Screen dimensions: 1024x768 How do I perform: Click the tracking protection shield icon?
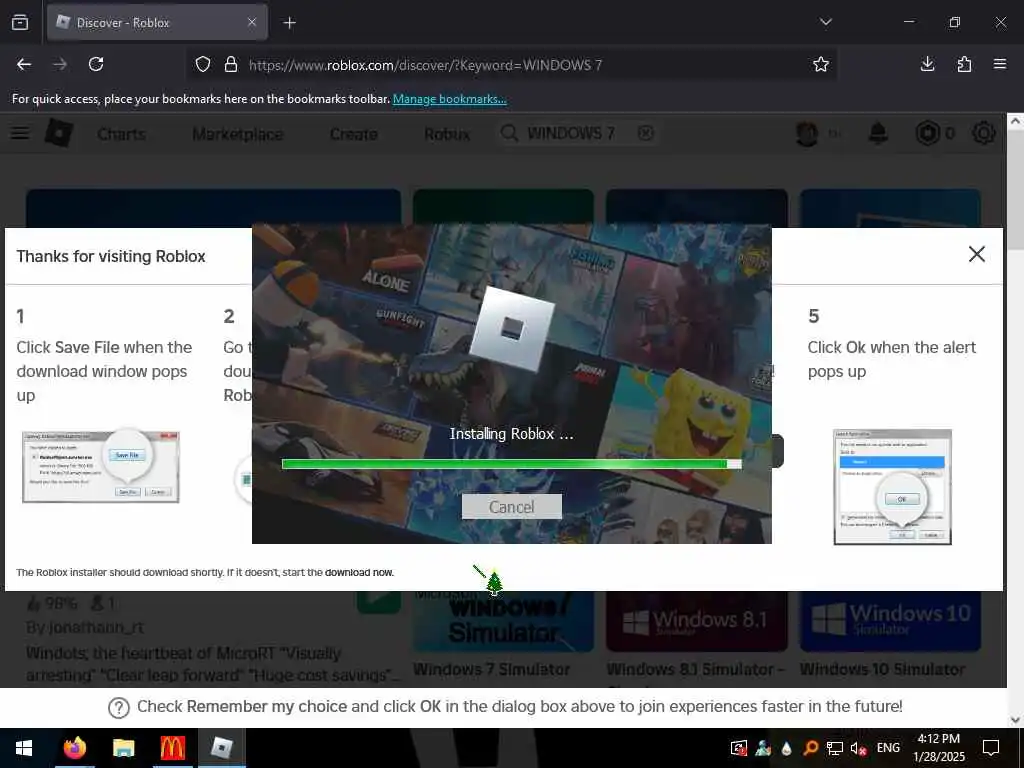tap(203, 65)
